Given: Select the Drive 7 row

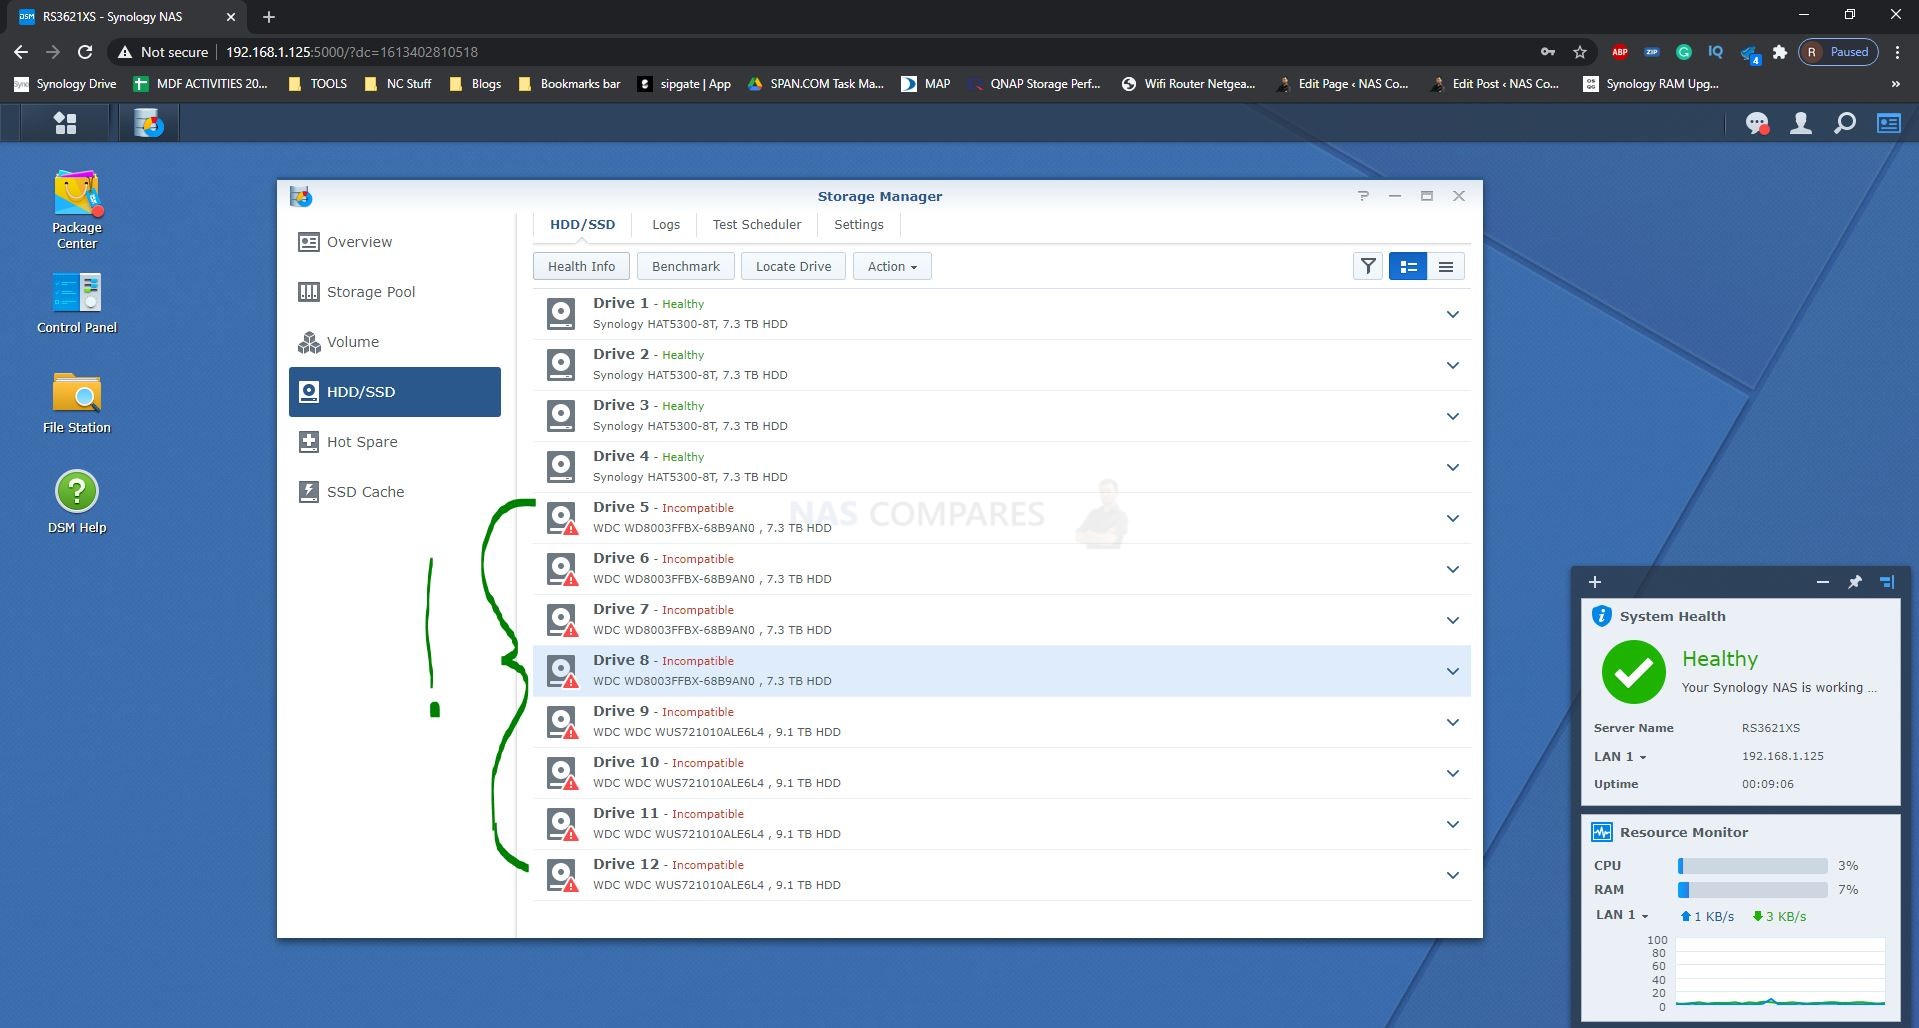Looking at the screenshot, I should tap(1002, 620).
